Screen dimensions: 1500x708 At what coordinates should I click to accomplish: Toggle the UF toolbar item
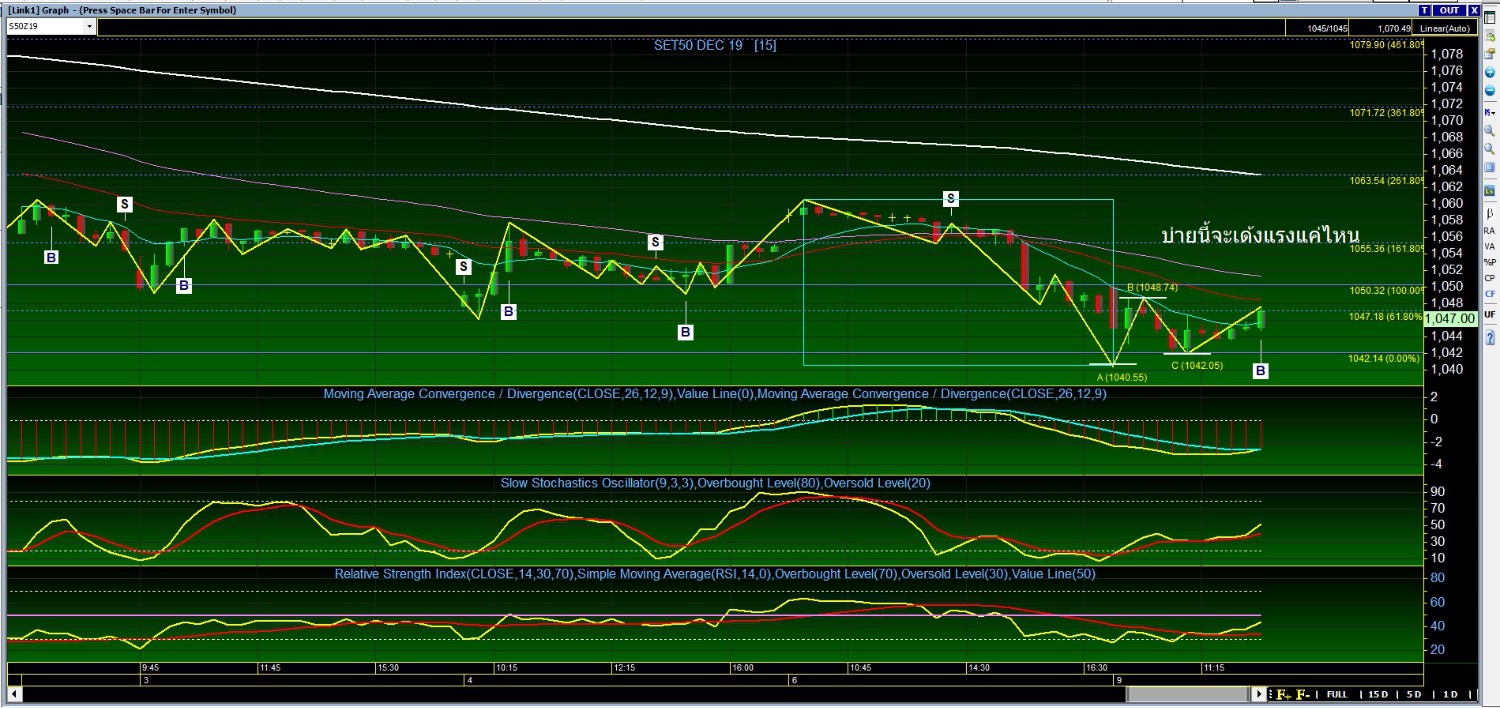click(x=1489, y=314)
